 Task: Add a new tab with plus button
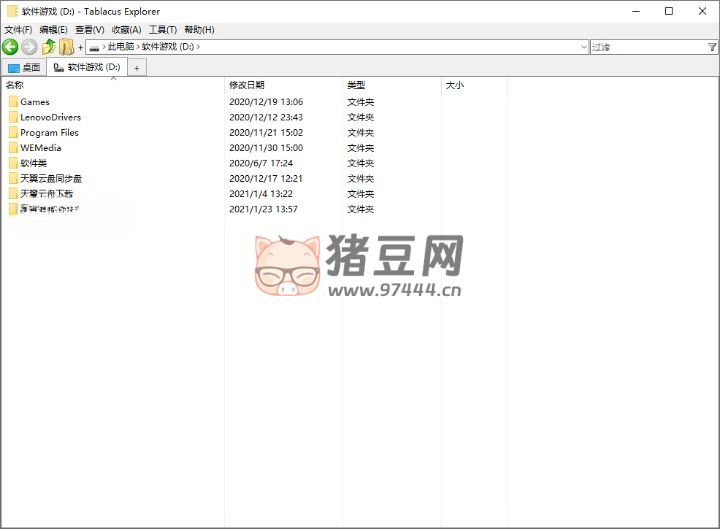tap(137, 68)
